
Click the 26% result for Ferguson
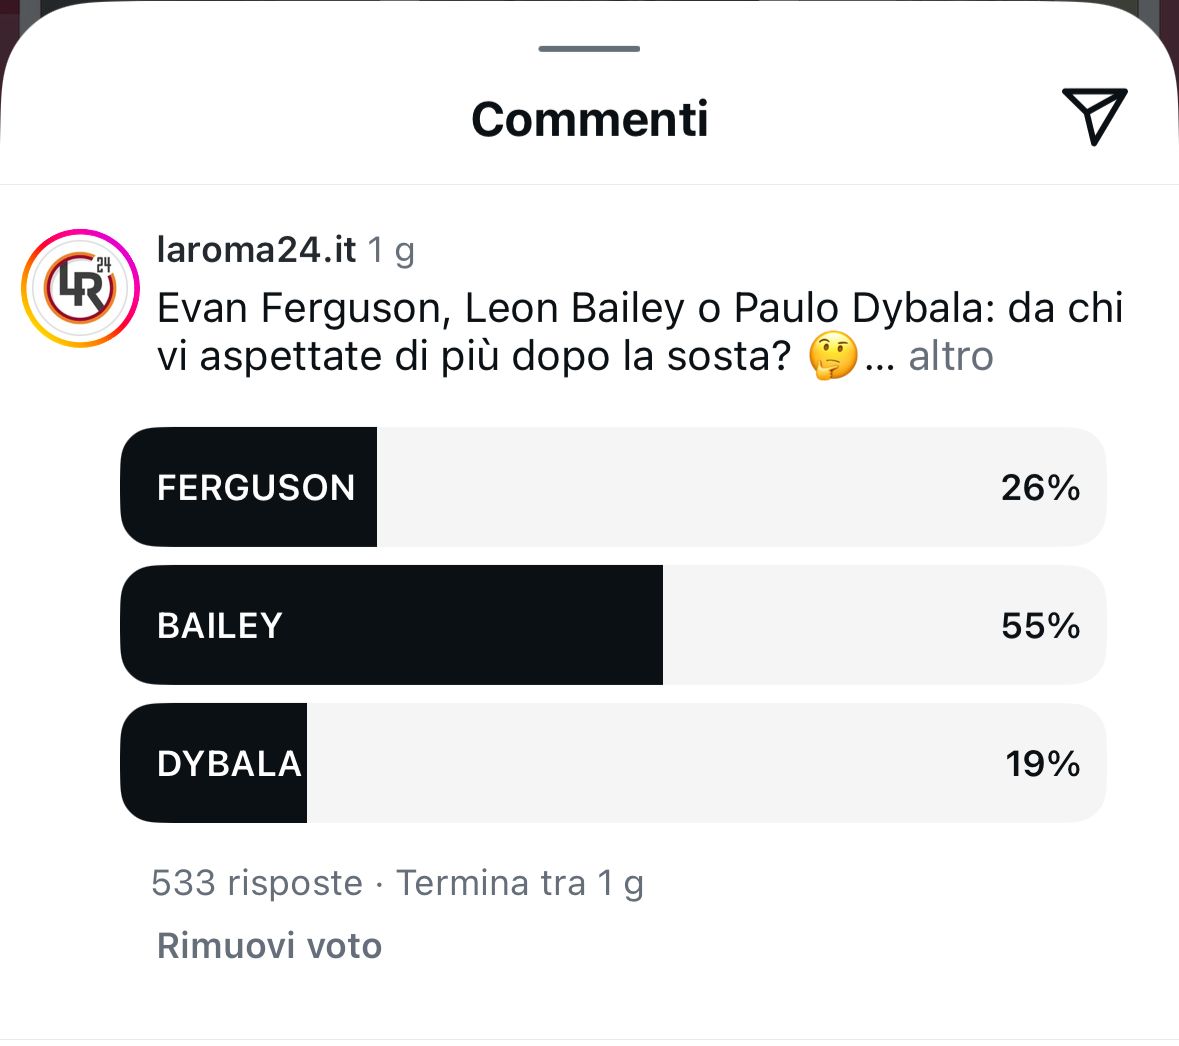tap(1040, 488)
